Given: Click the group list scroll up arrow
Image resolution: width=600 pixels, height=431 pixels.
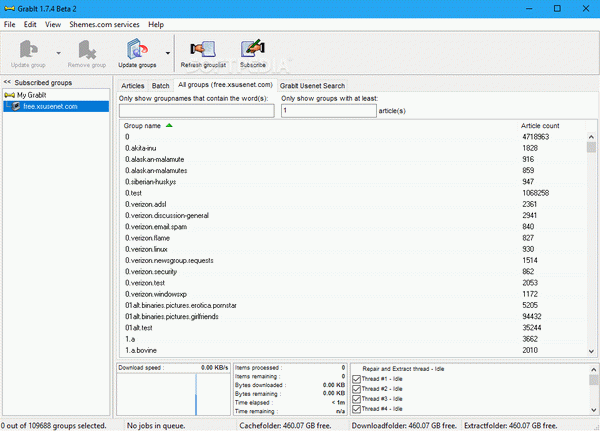Looking at the screenshot, I should pyautogui.click(x=591, y=137).
